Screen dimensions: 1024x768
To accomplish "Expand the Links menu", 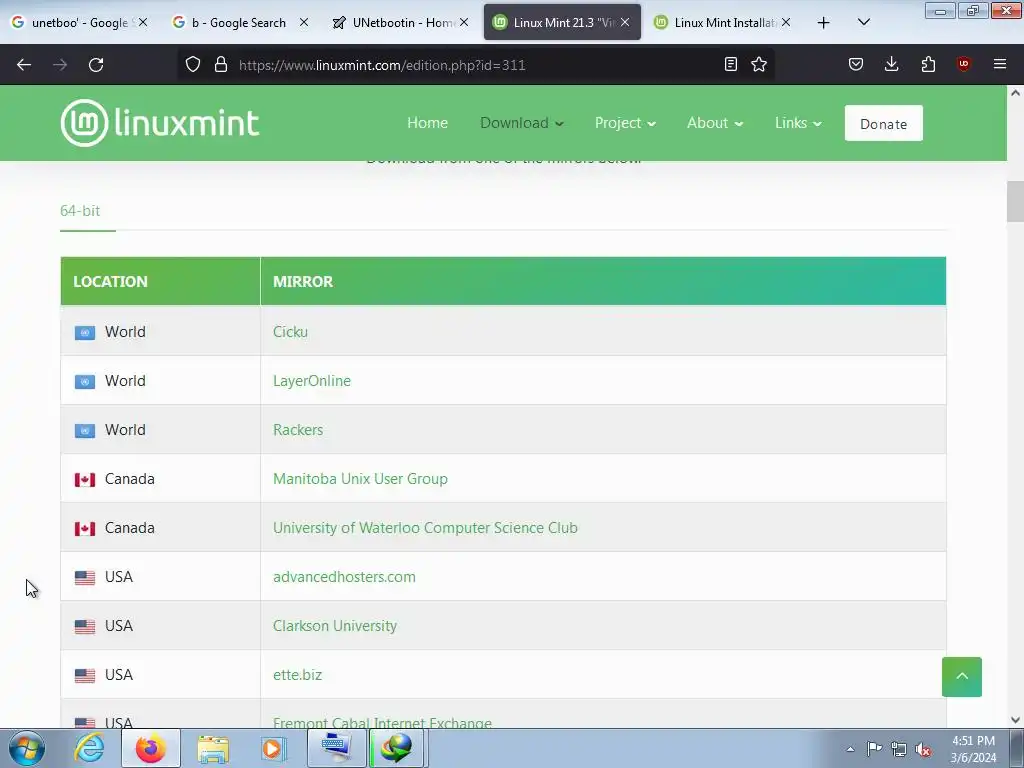I will pyautogui.click(x=797, y=123).
